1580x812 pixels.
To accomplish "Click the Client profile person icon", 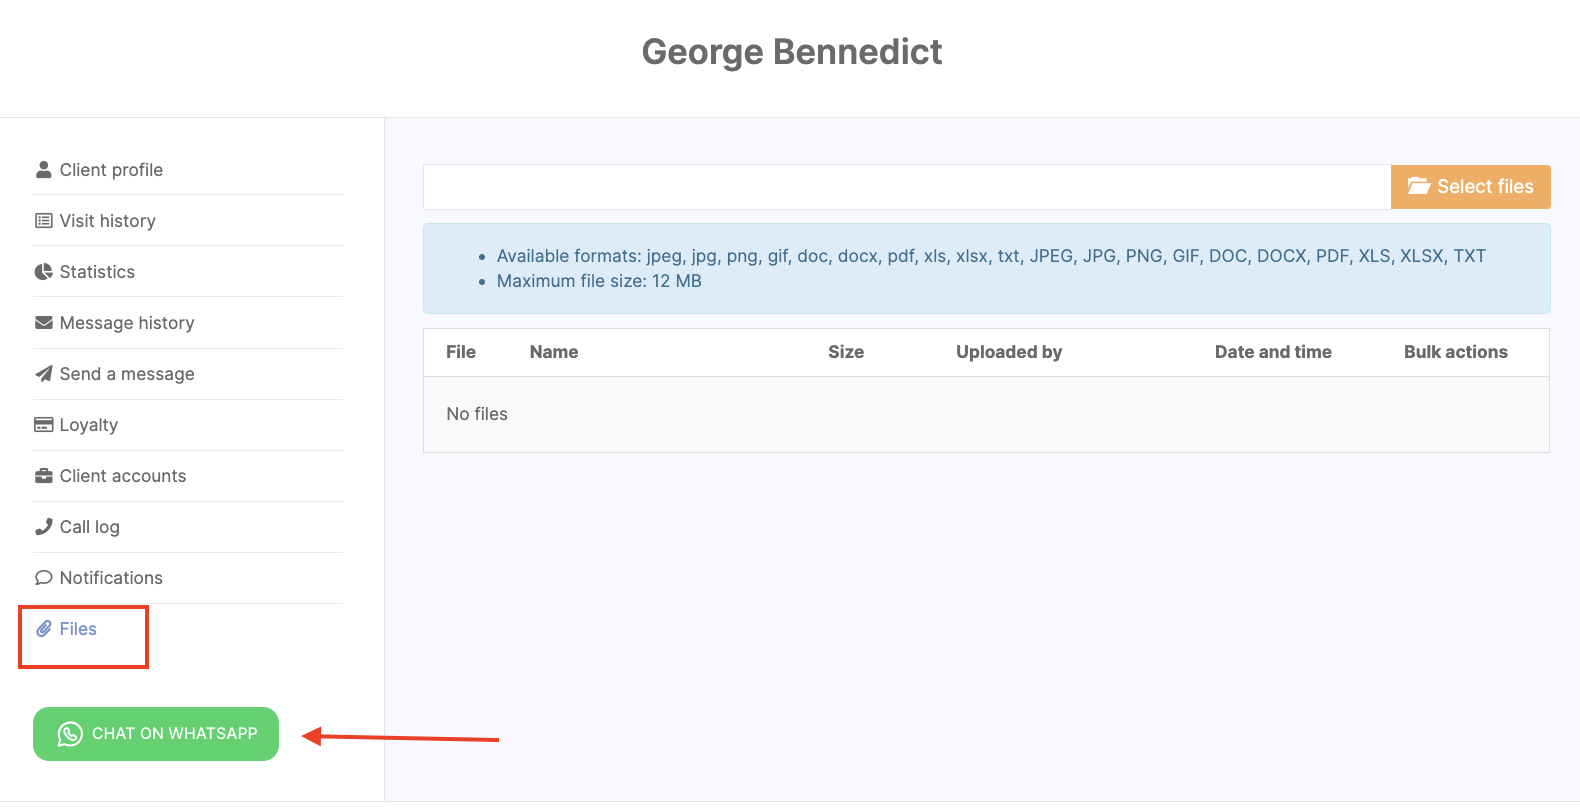I will tap(44, 170).
